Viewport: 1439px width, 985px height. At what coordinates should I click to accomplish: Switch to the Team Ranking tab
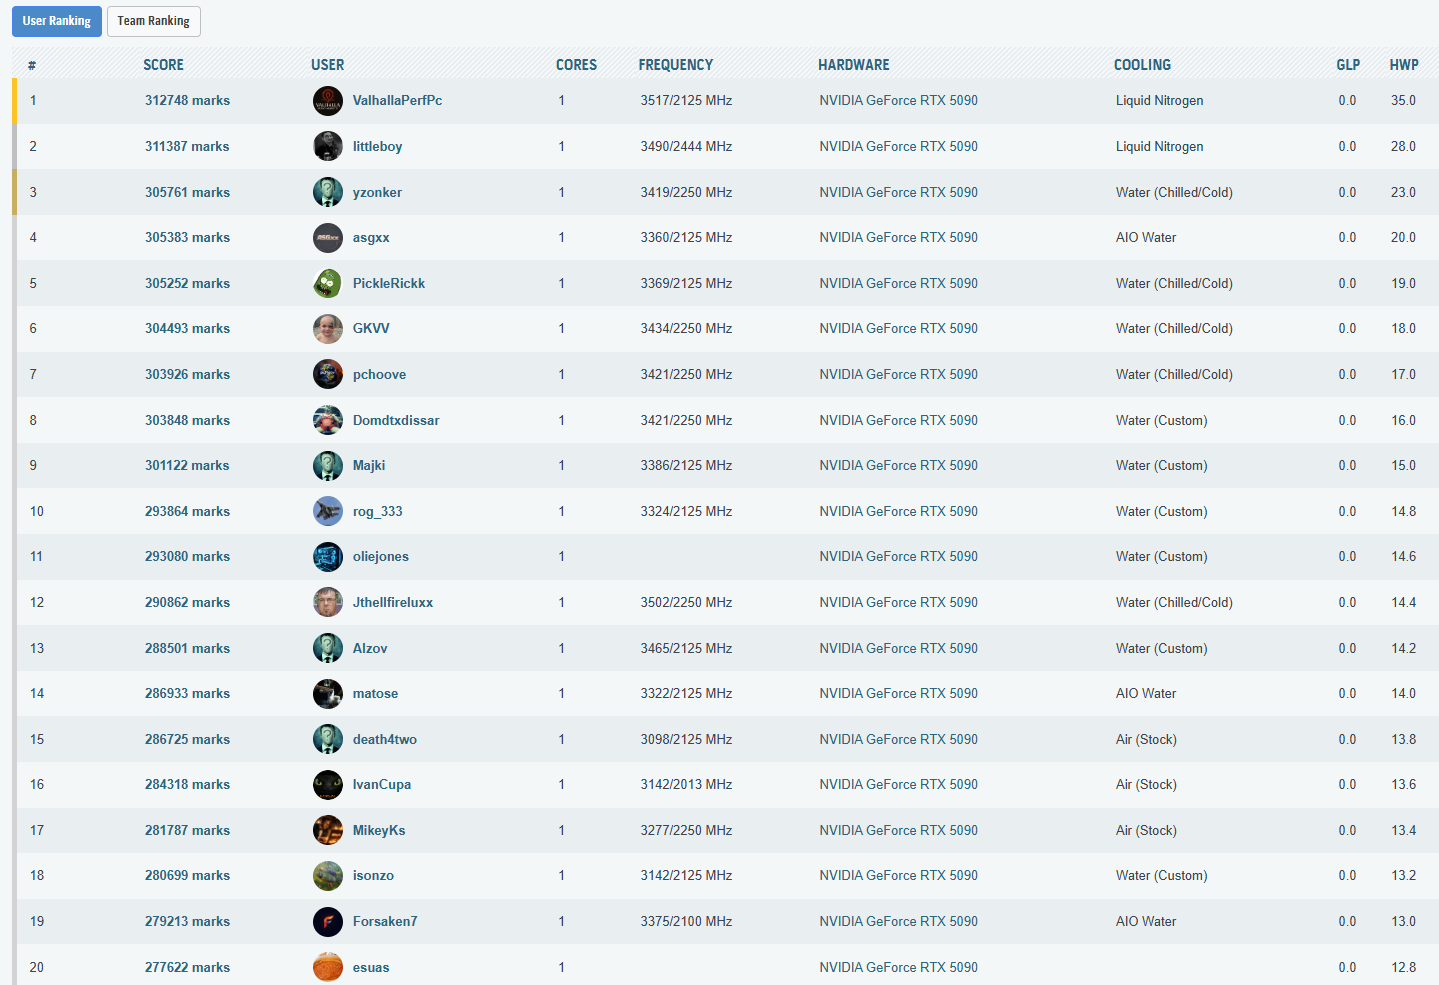tap(153, 21)
